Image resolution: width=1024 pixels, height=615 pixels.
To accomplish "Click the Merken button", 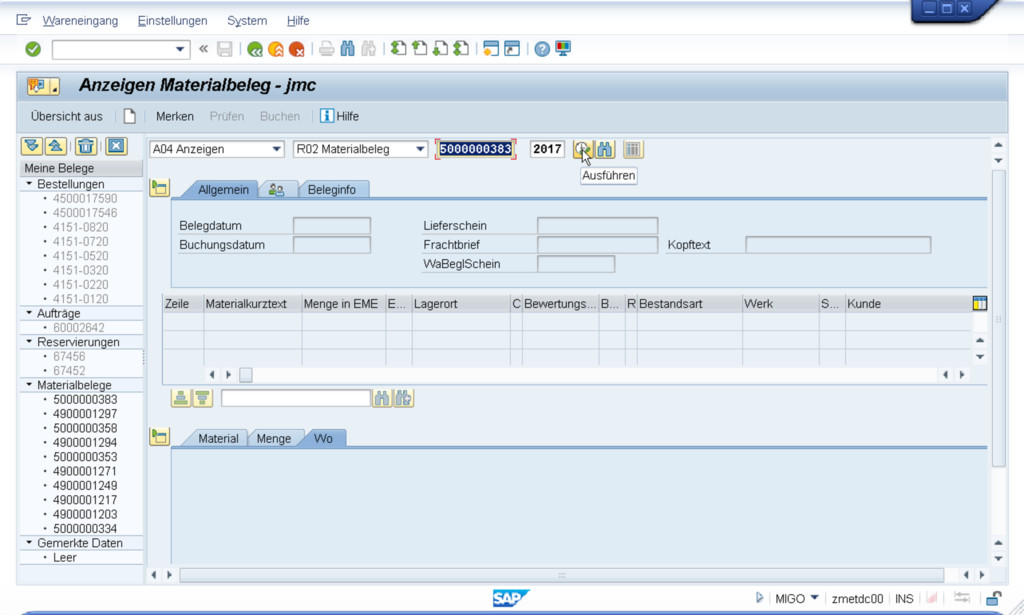I will pyautogui.click(x=175, y=116).
